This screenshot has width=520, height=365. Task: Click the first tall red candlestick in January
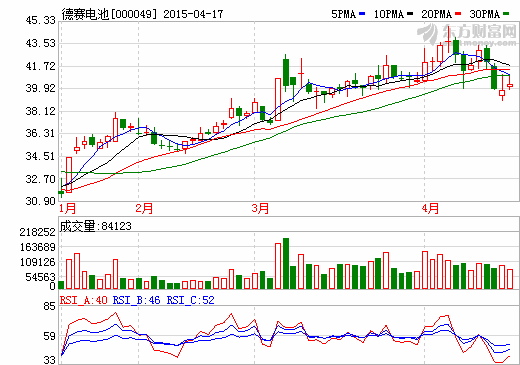[69, 175]
